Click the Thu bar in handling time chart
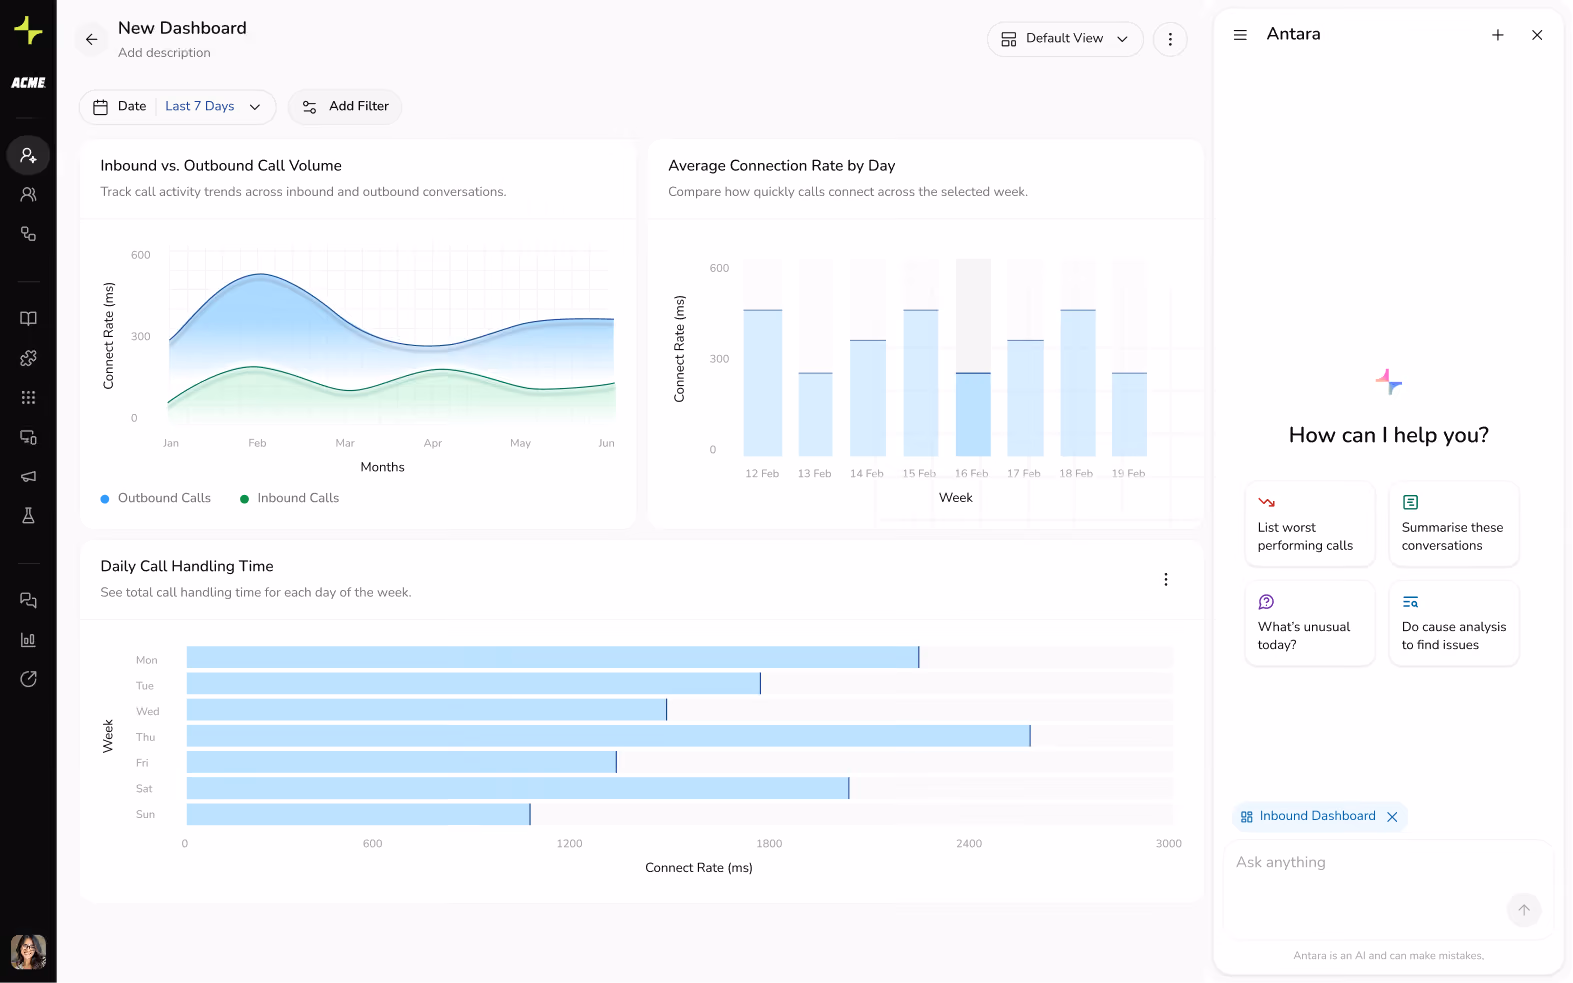The width and height of the screenshot is (1573, 983). coord(608,736)
